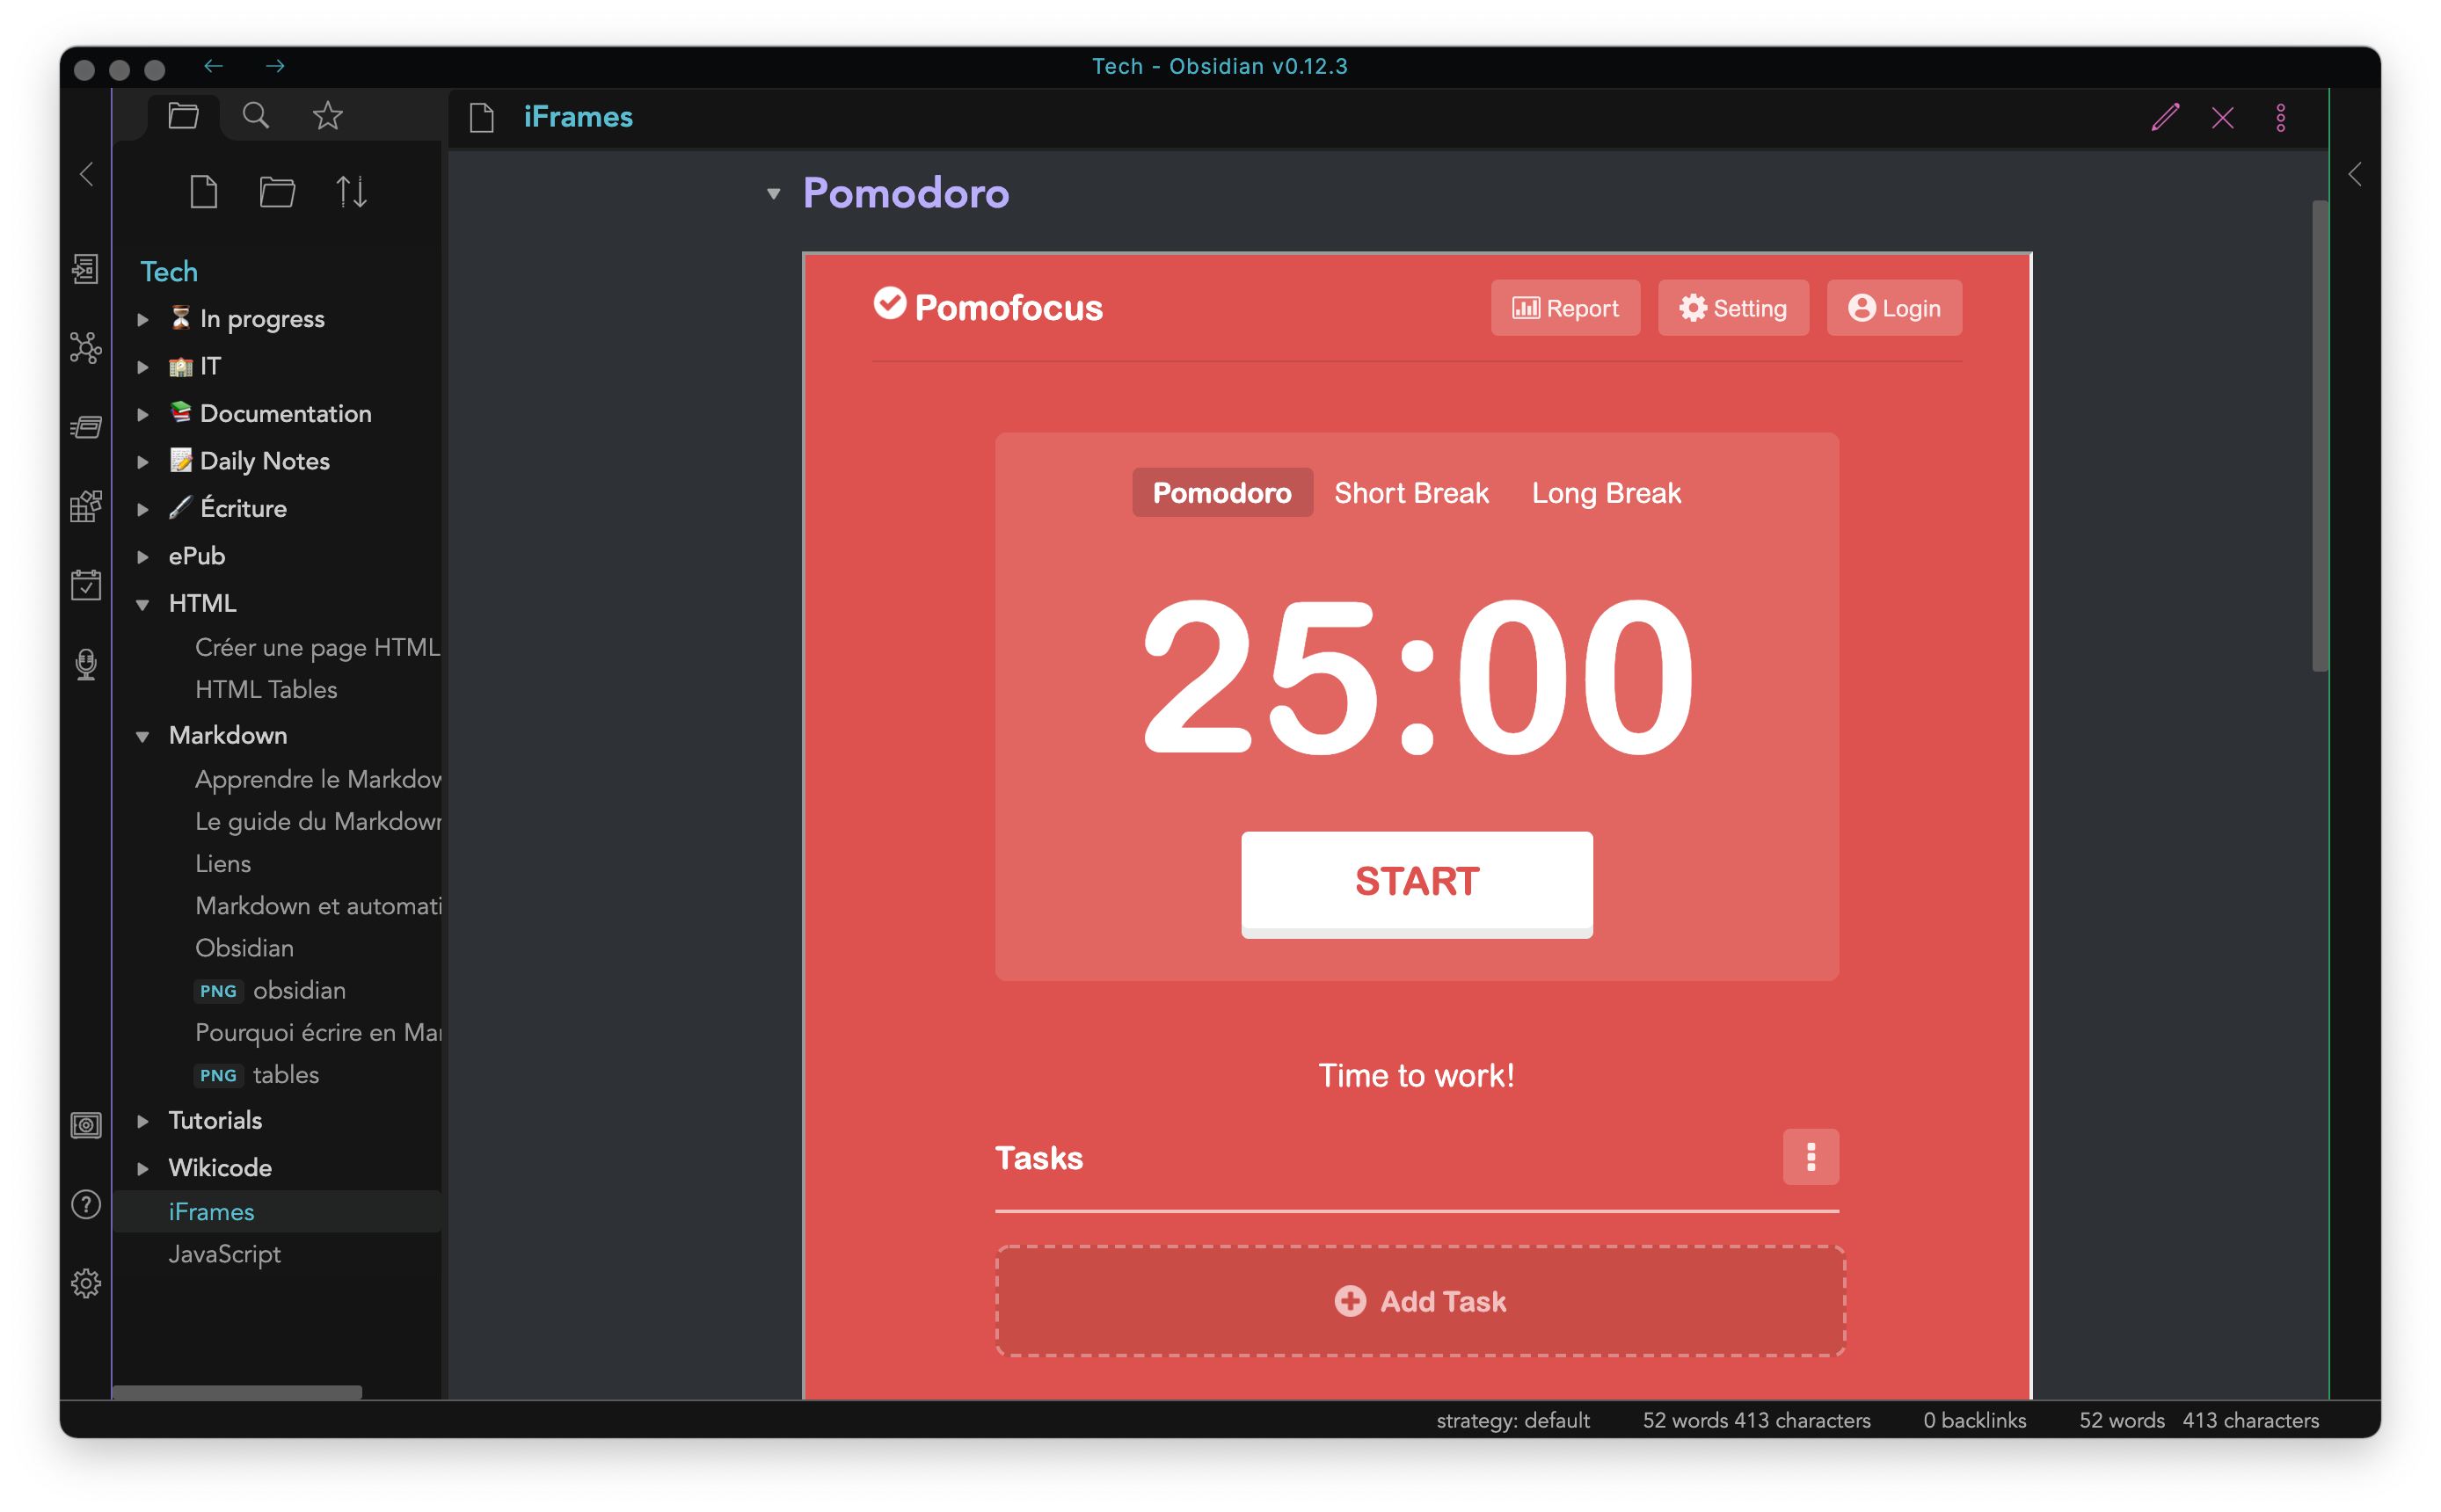
Task: Click Pomofocus logo checkmark
Action: [889, 303]
